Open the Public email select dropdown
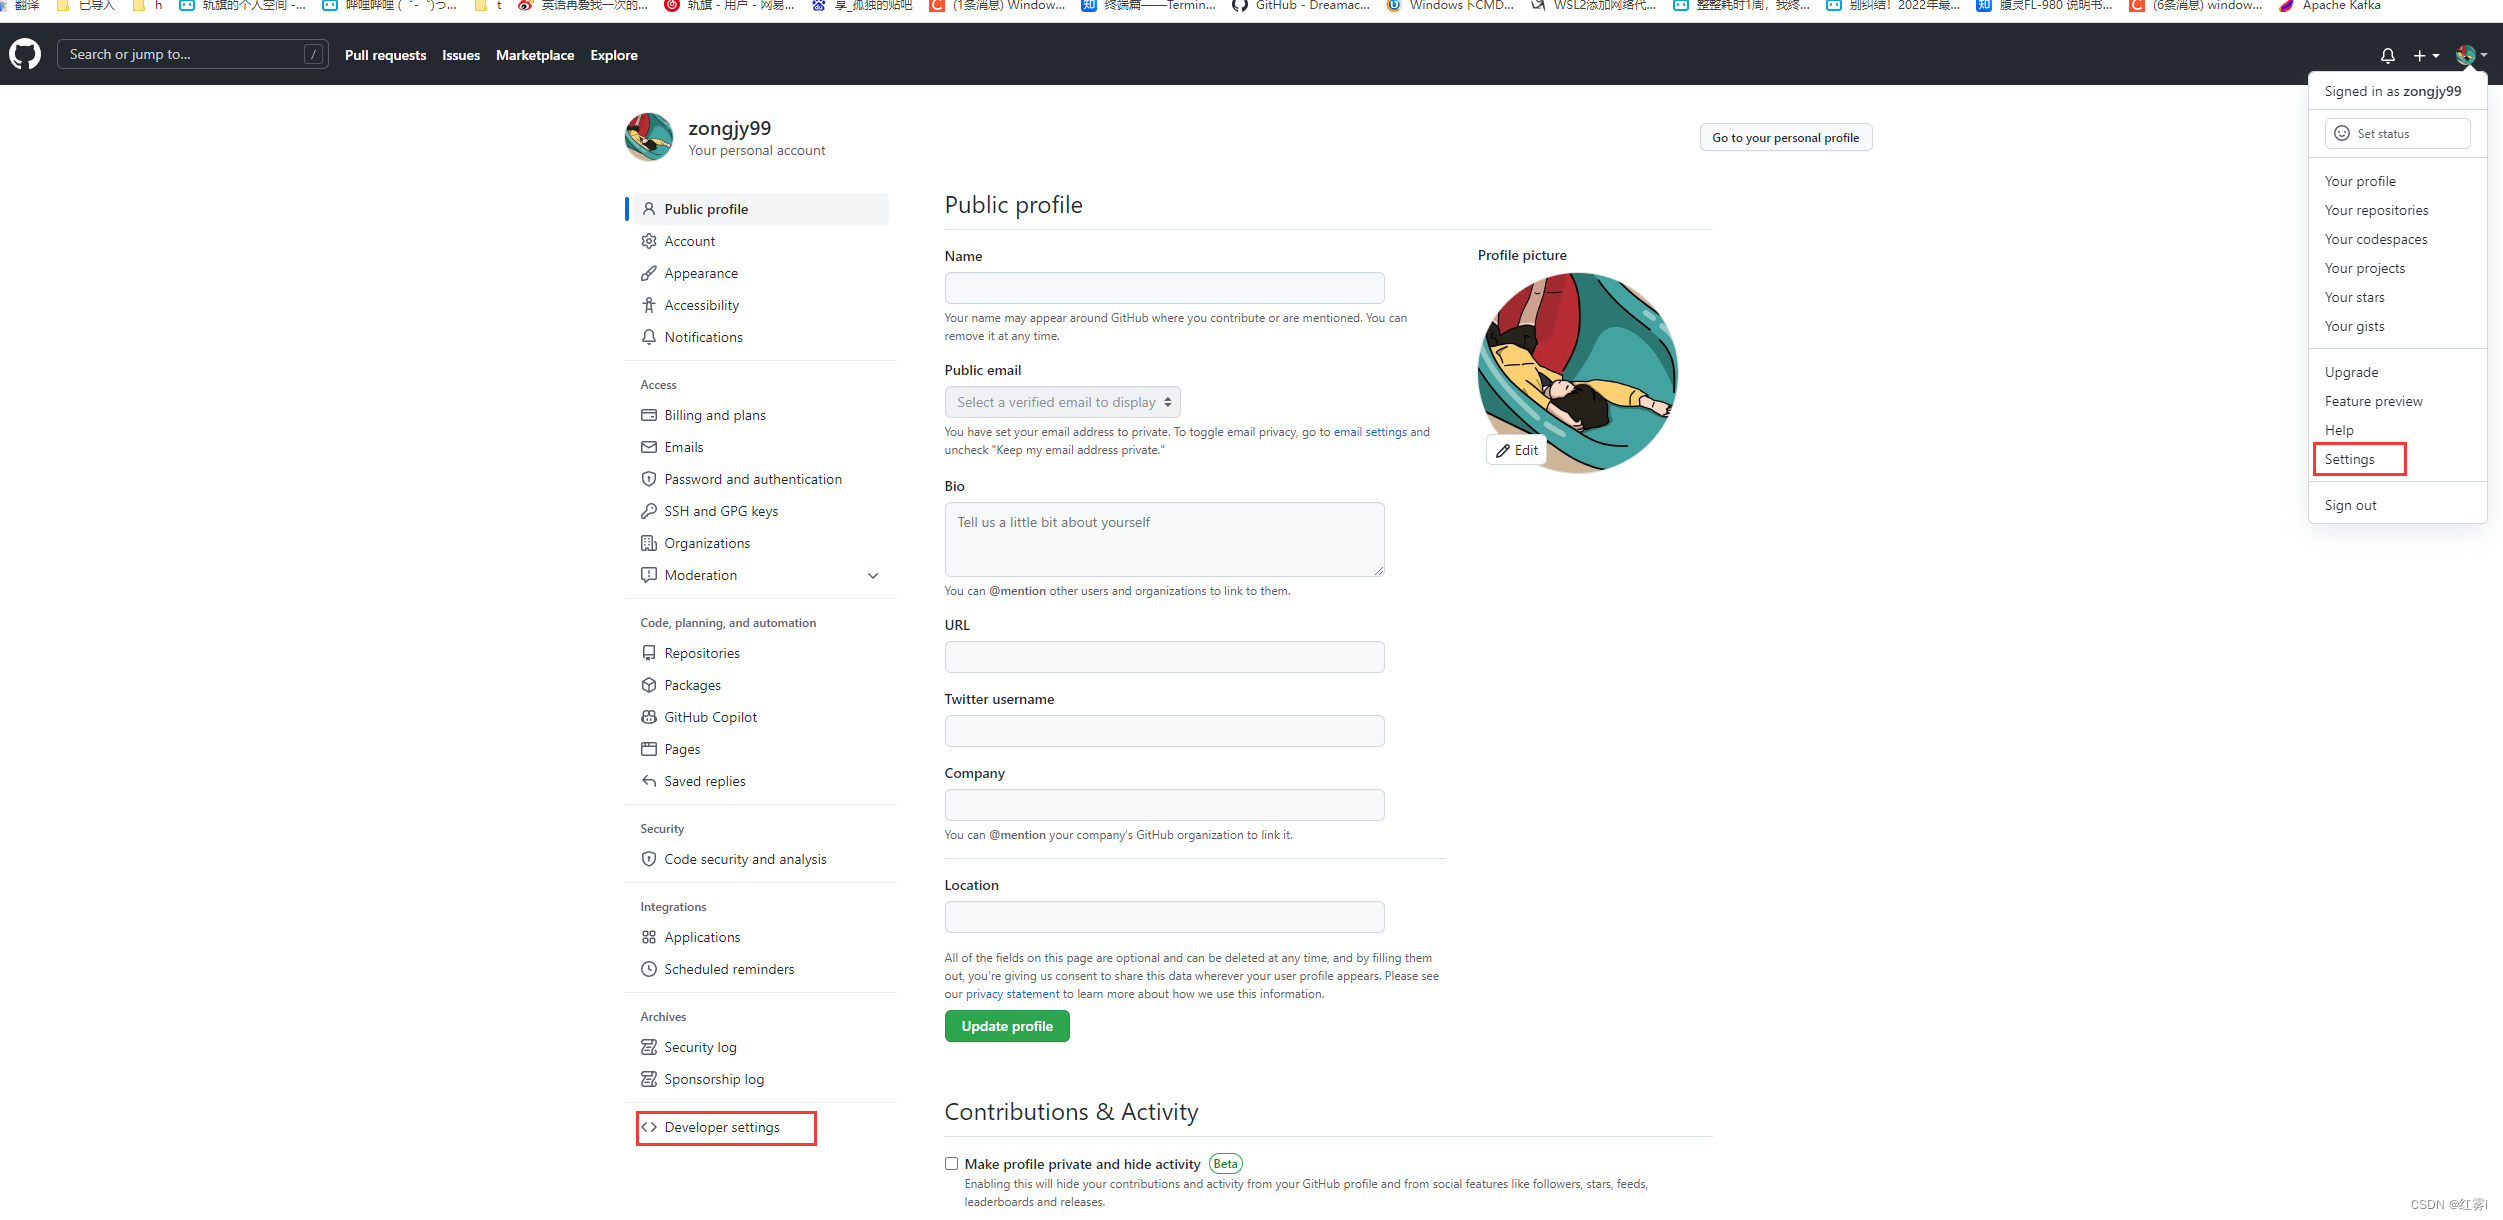The image size is (2503, 1220). (1062, 402)
